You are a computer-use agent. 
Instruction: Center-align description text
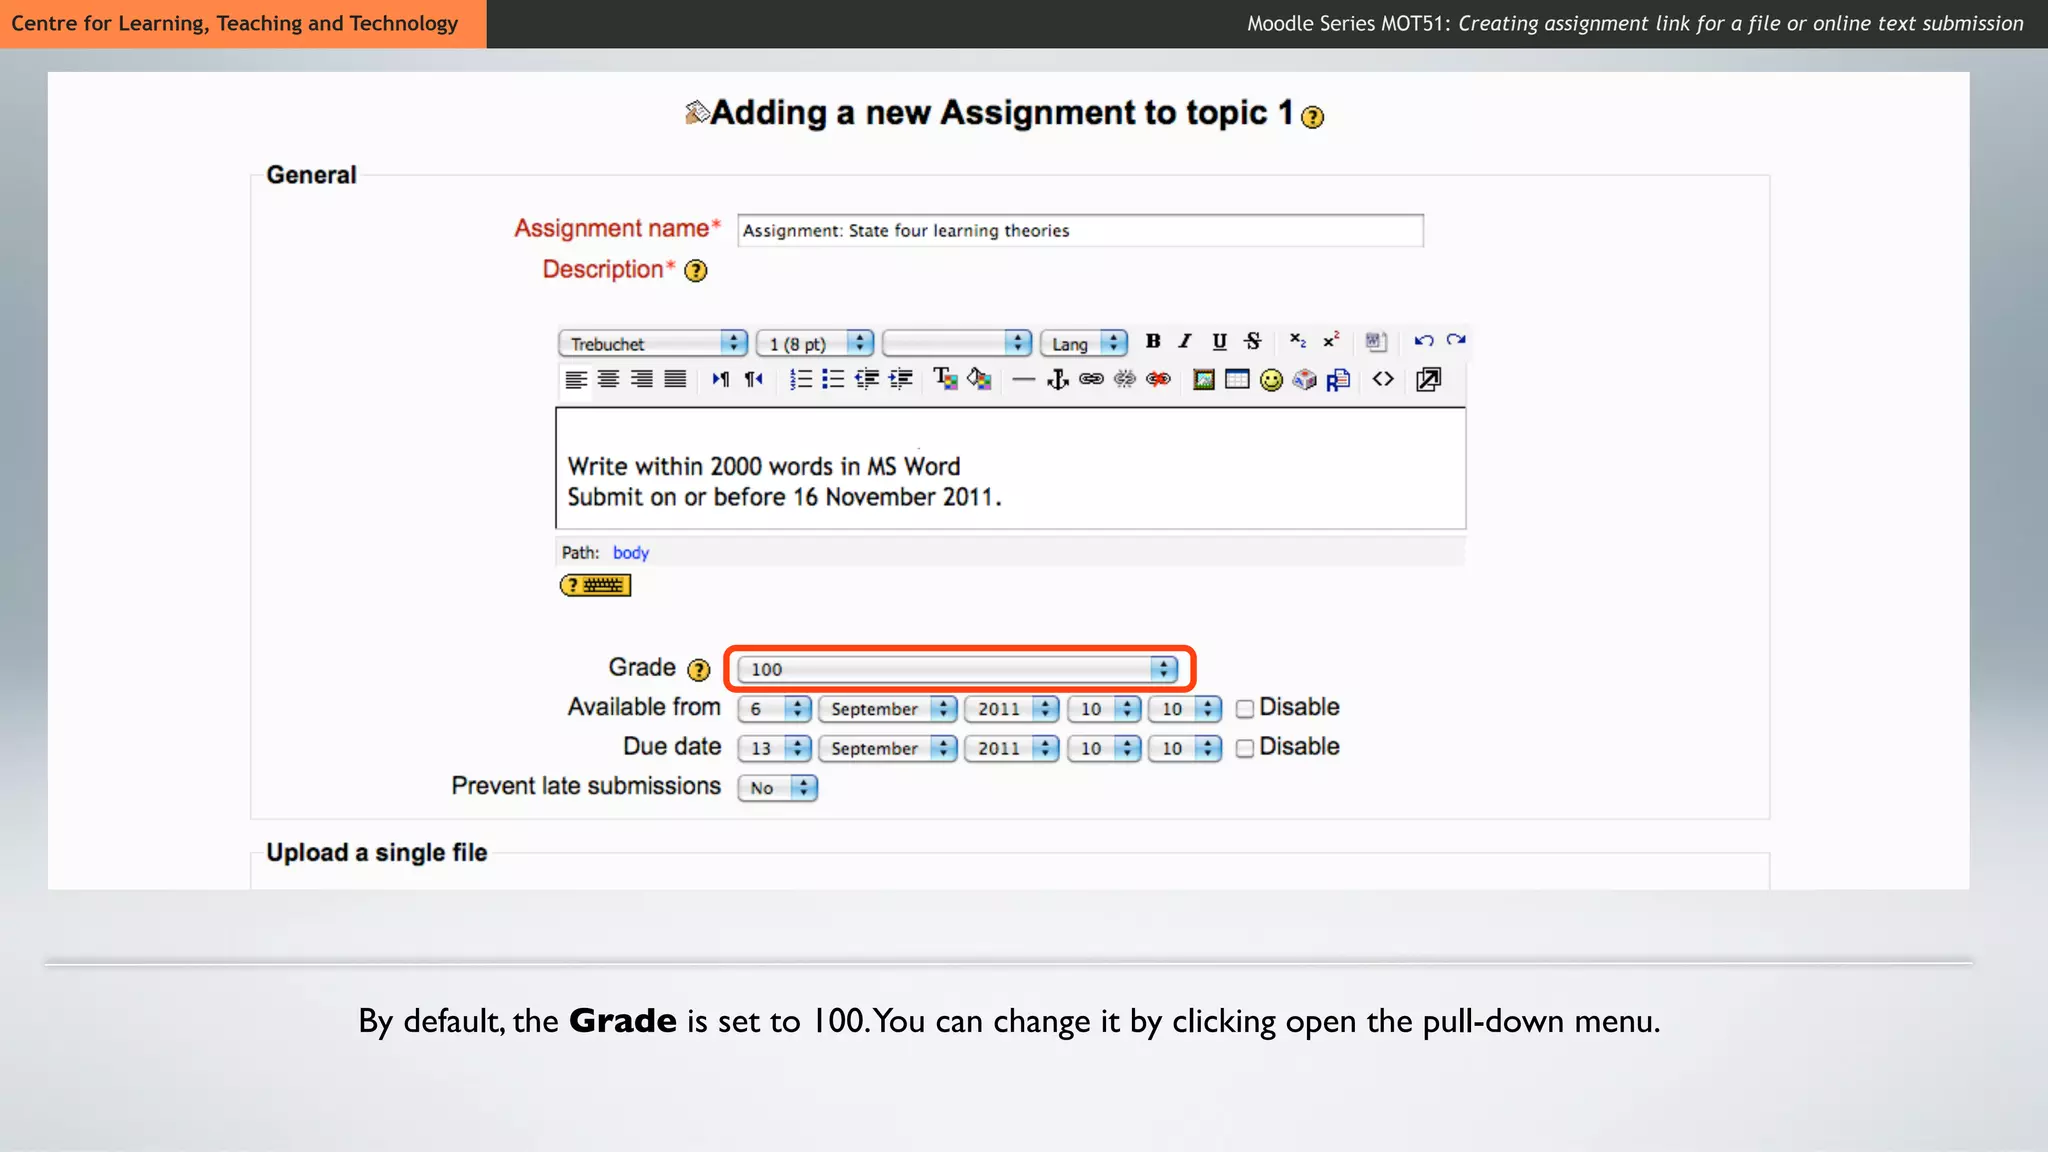(x=608, y=379)
